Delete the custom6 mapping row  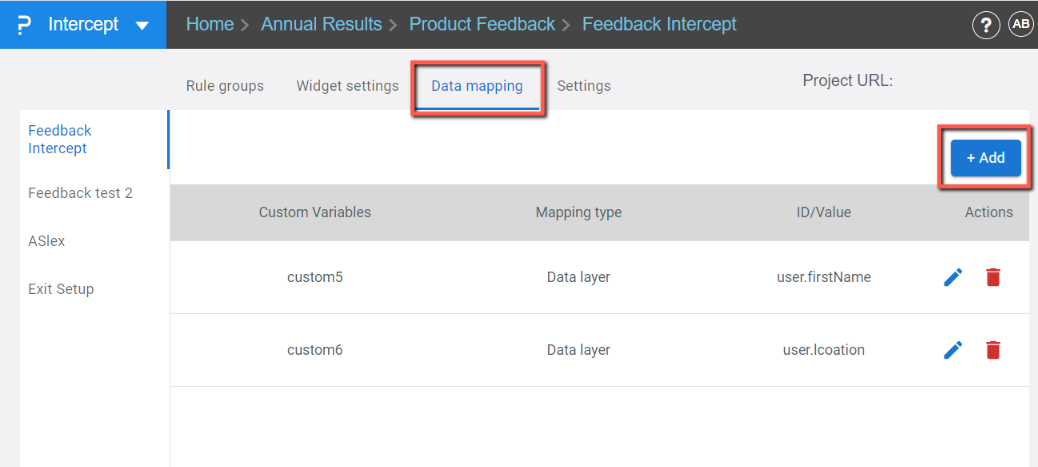coord(992,350)
